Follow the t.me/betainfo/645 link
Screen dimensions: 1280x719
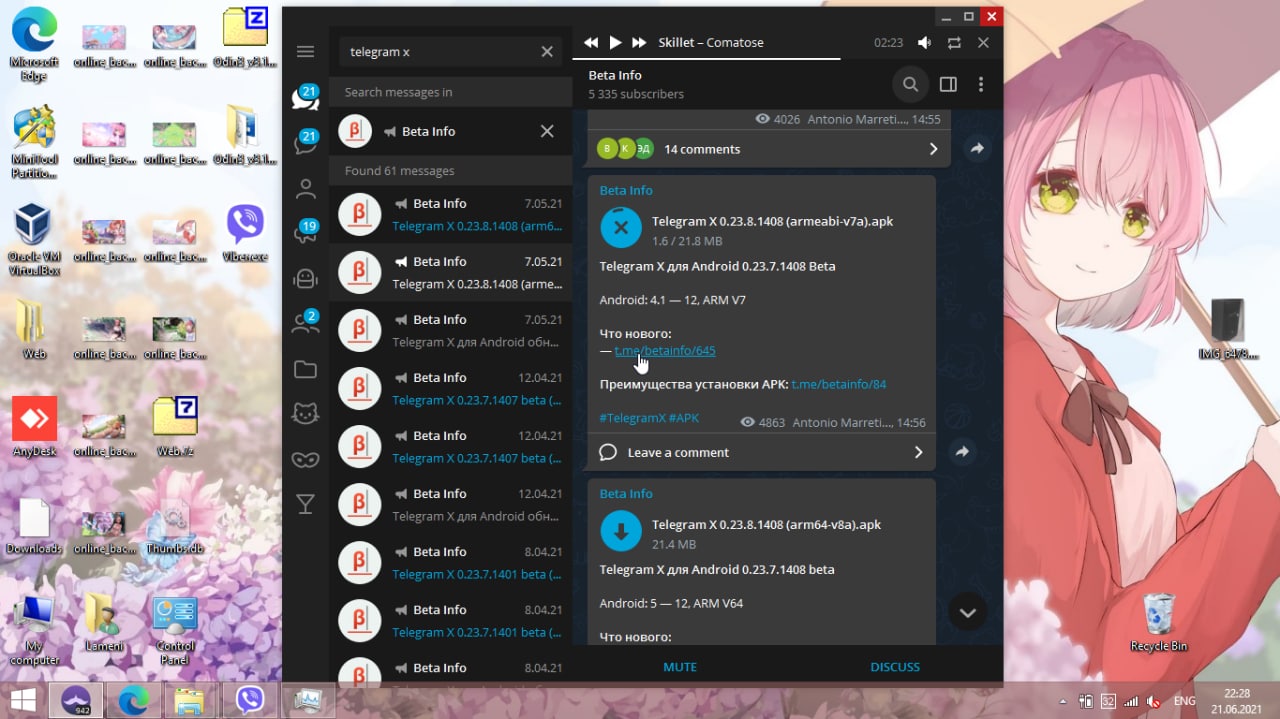(665, 351)
